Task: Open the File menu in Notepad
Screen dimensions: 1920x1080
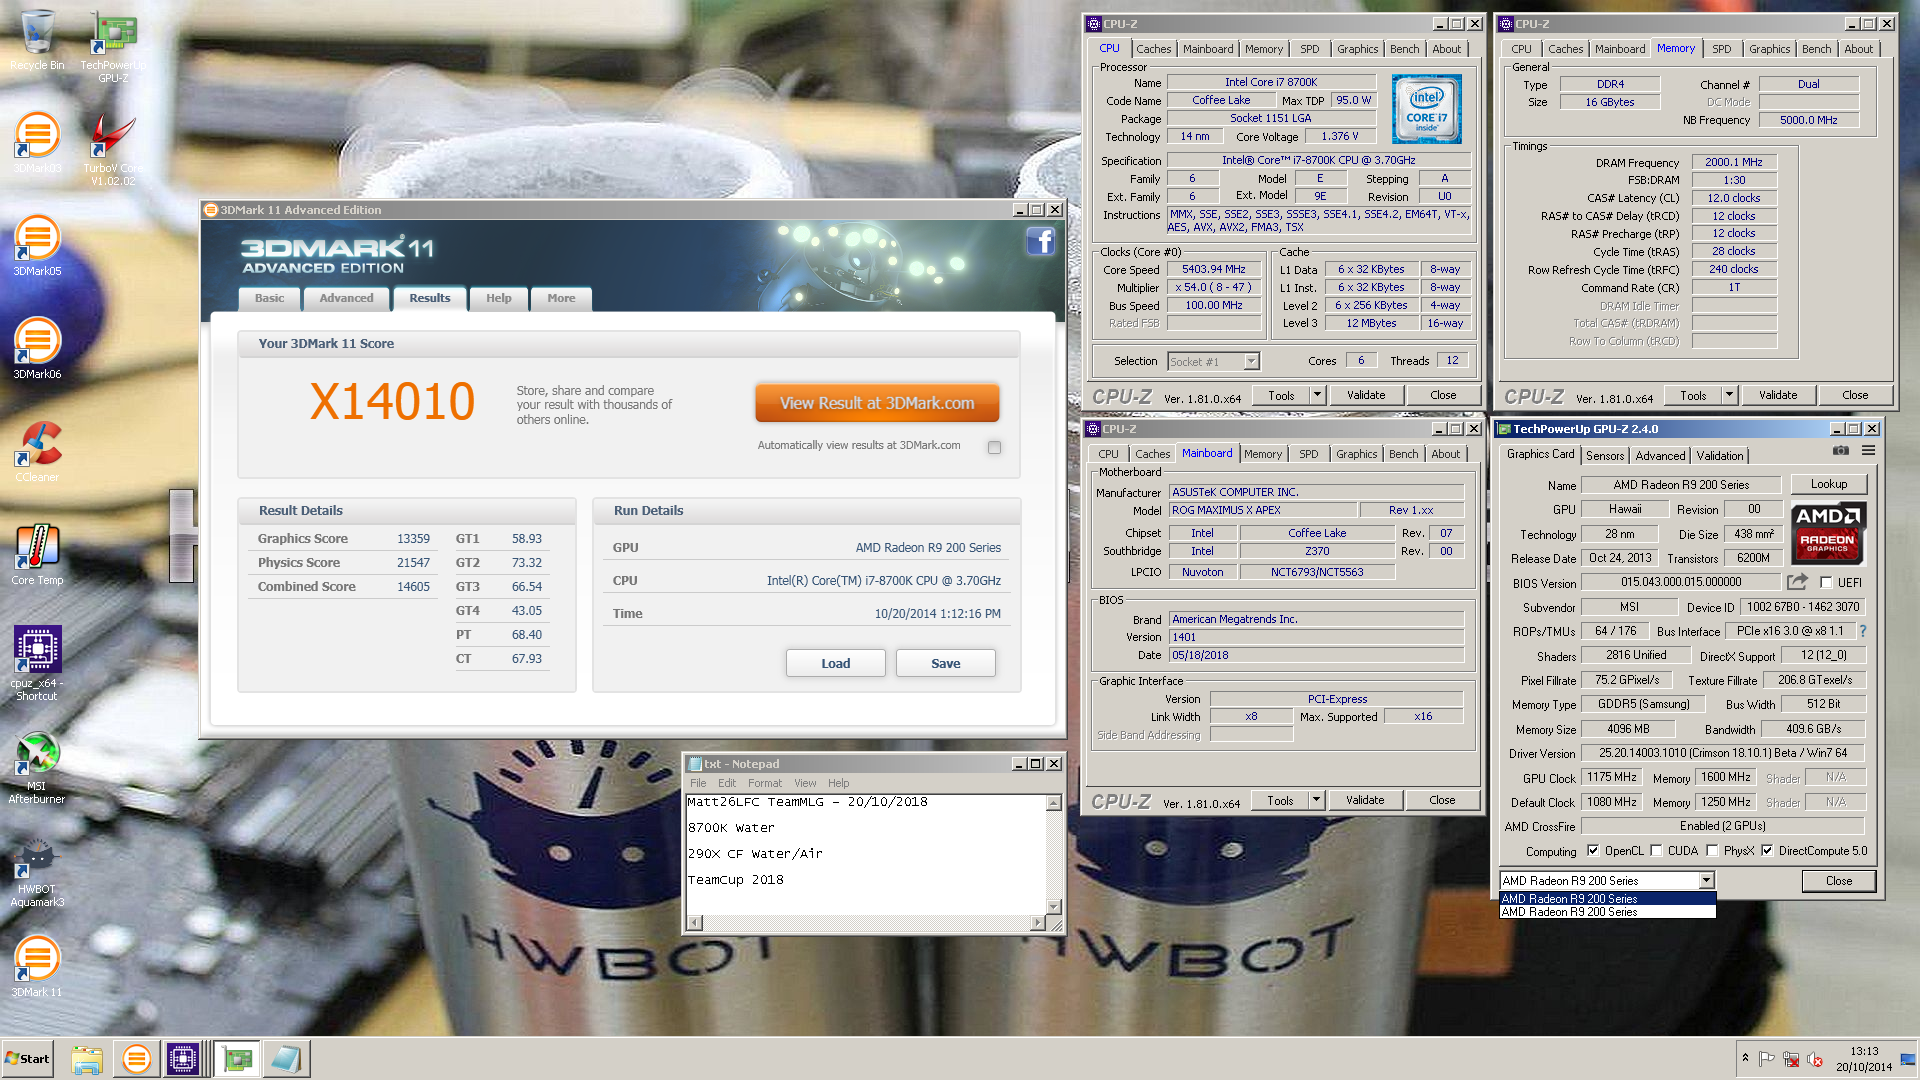Action: tap(698, 783)
